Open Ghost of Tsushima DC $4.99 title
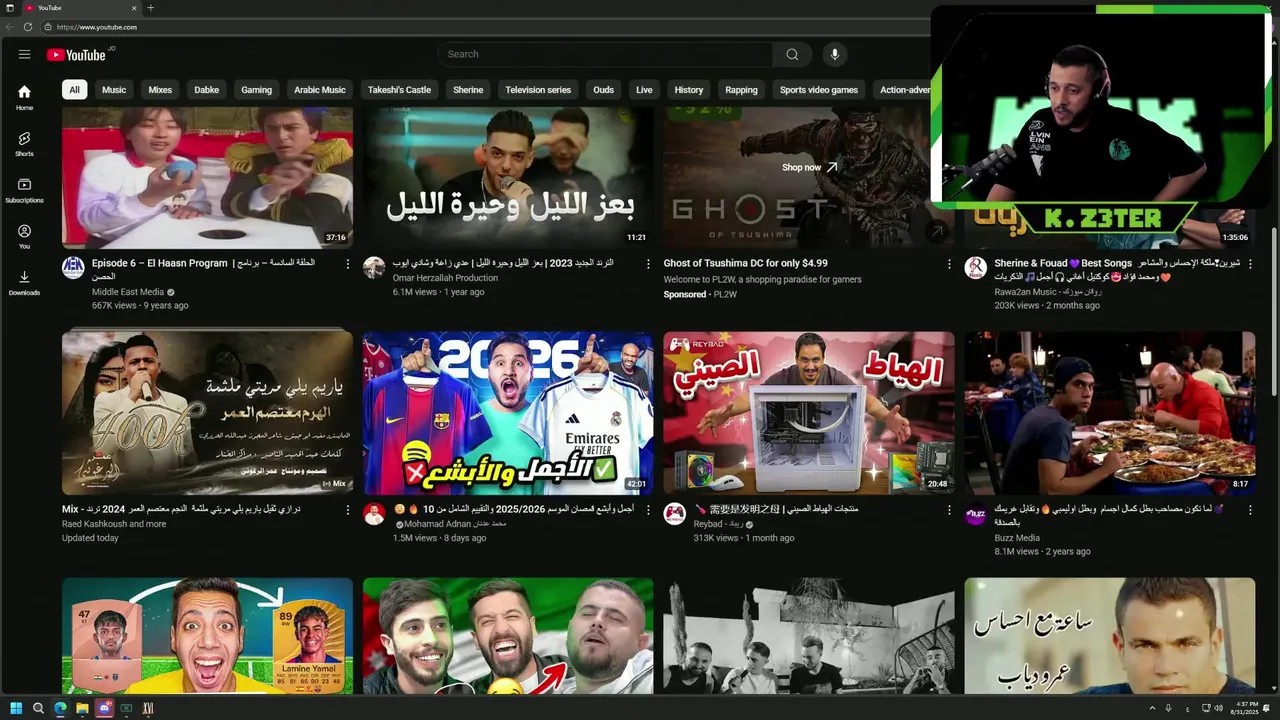The height and width of the screenshot is (720, 1280). point(746,263)
